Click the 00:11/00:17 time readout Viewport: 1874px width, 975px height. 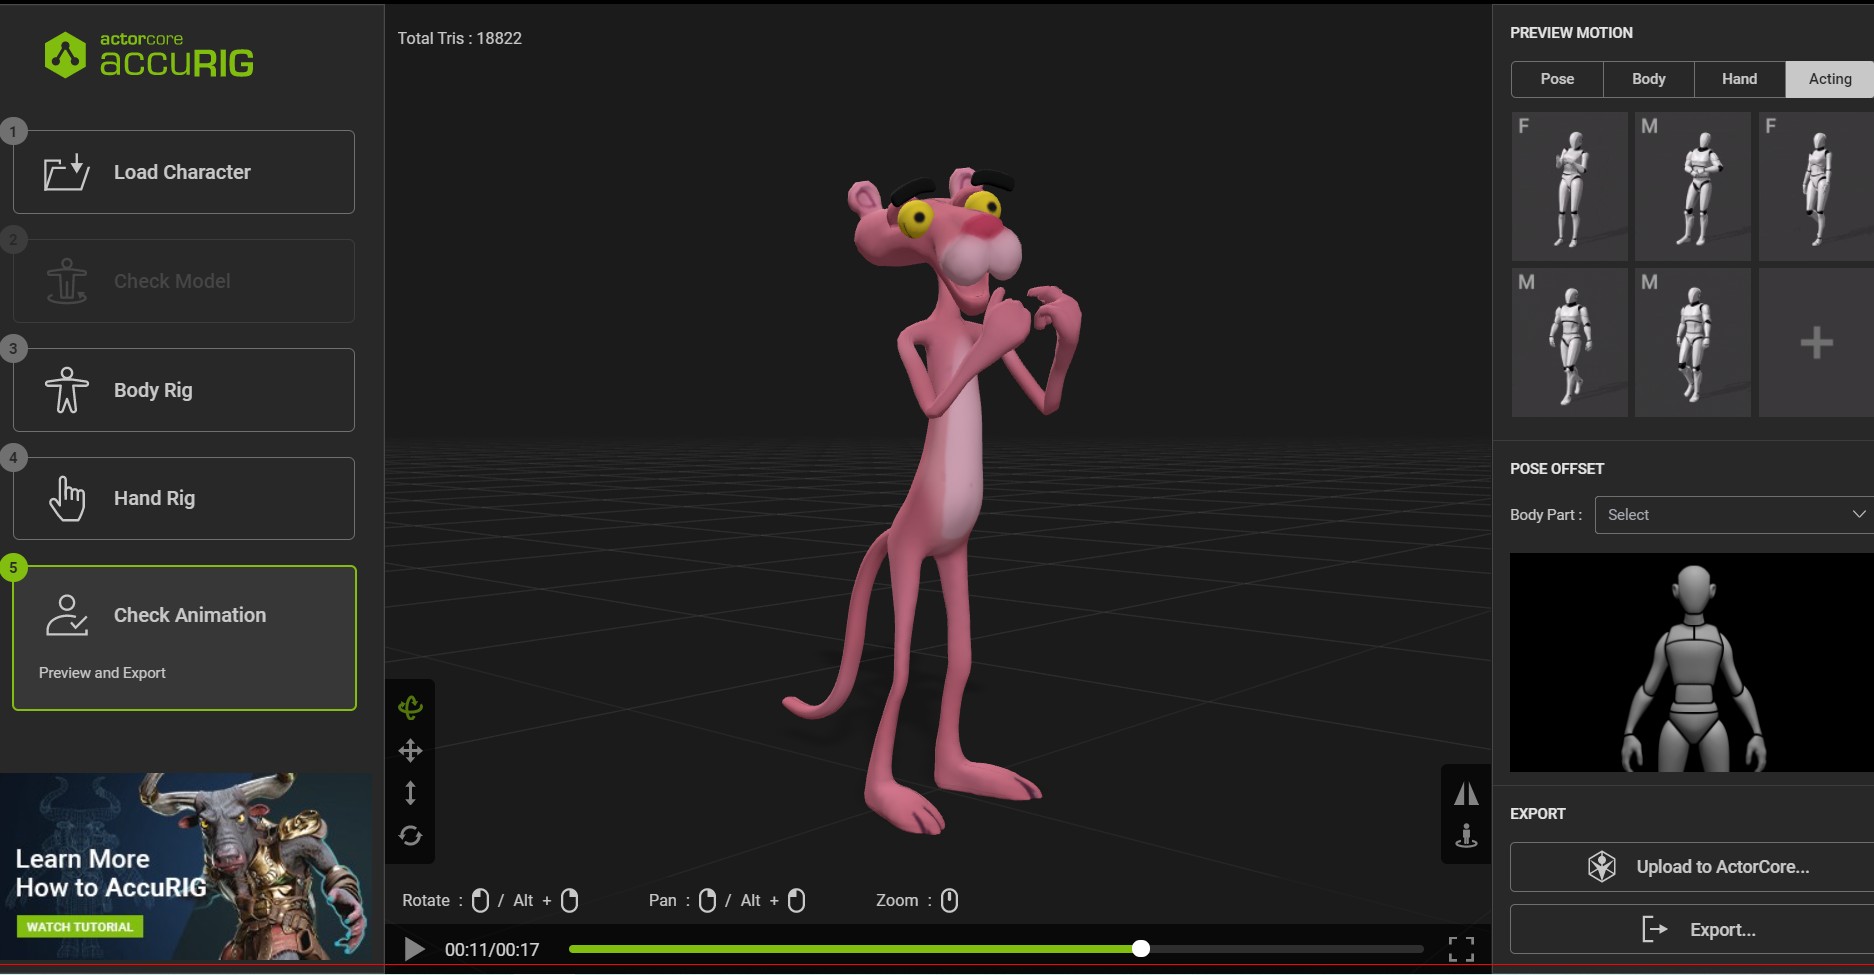(x=492, y=950)
